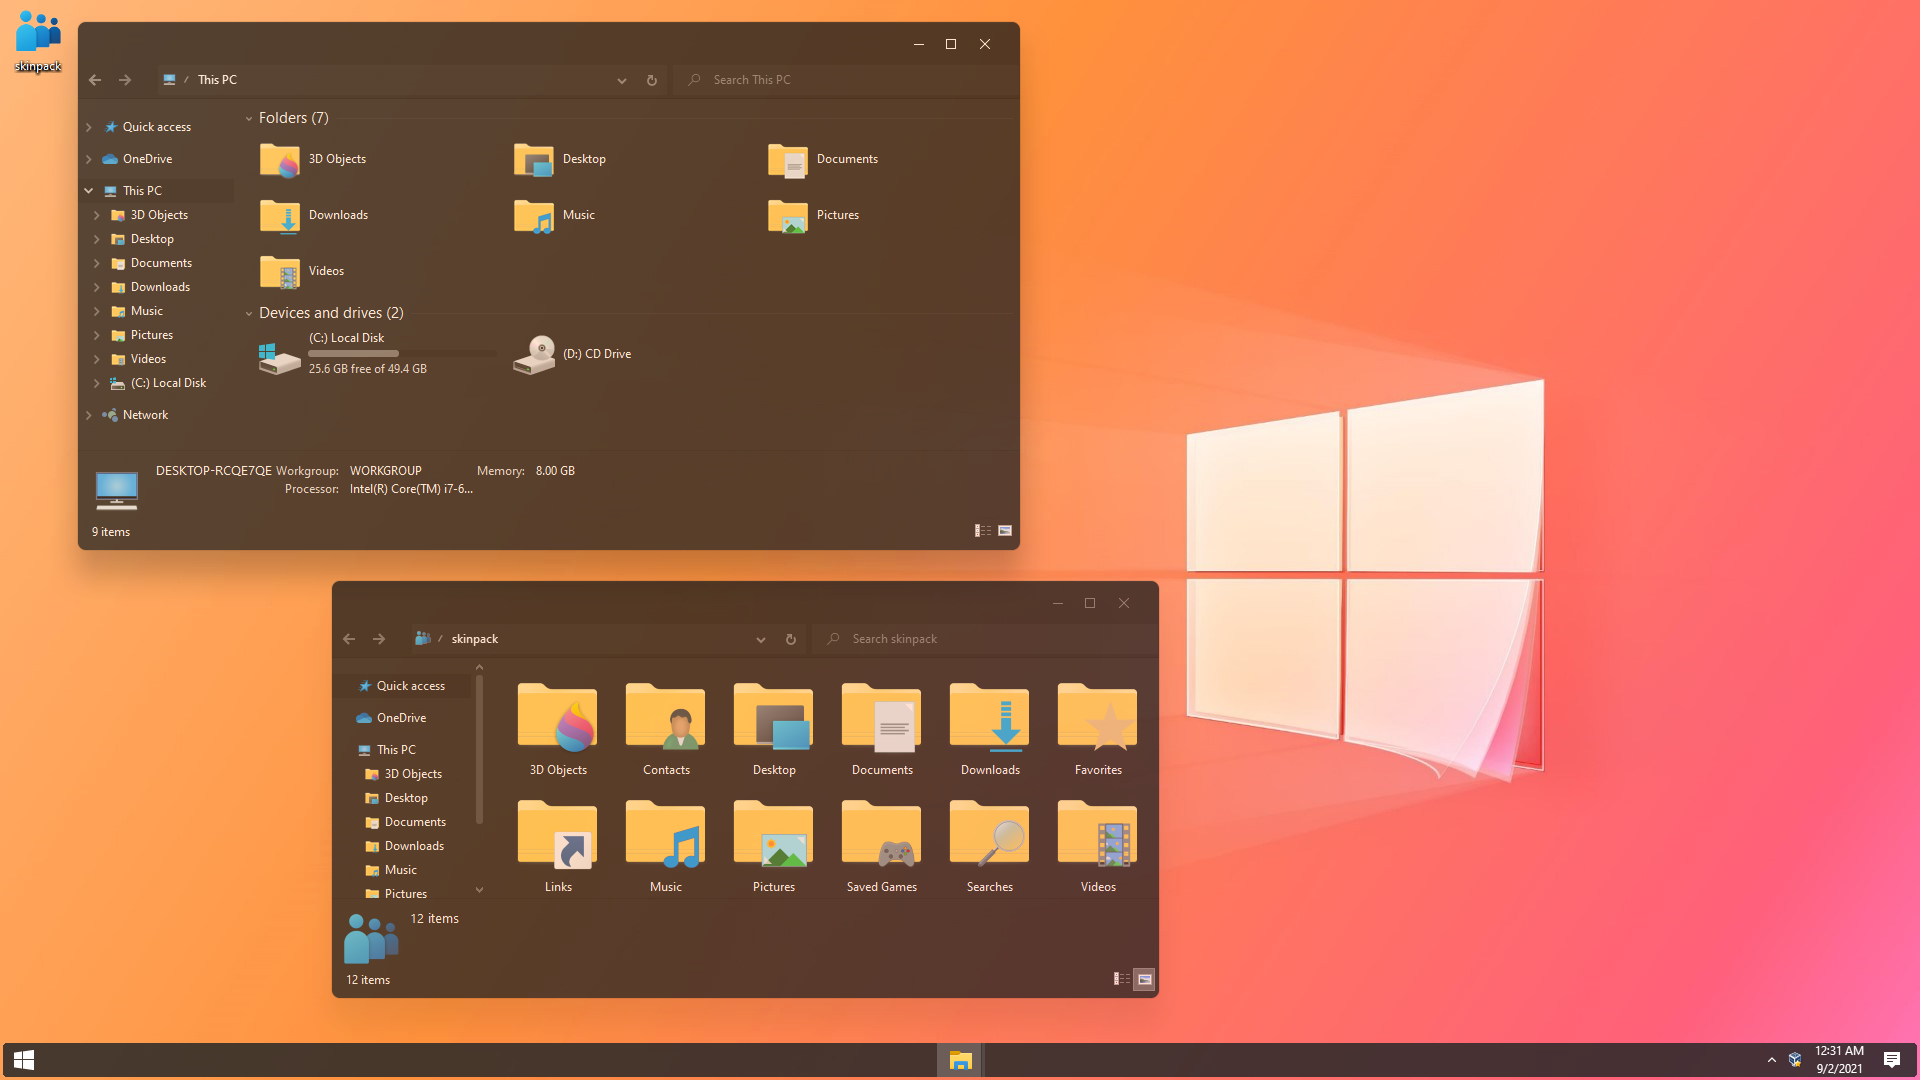The image size is (1920, 1080).
Task: Switch skinpack window to details view
Action: tap(1122, 979)
